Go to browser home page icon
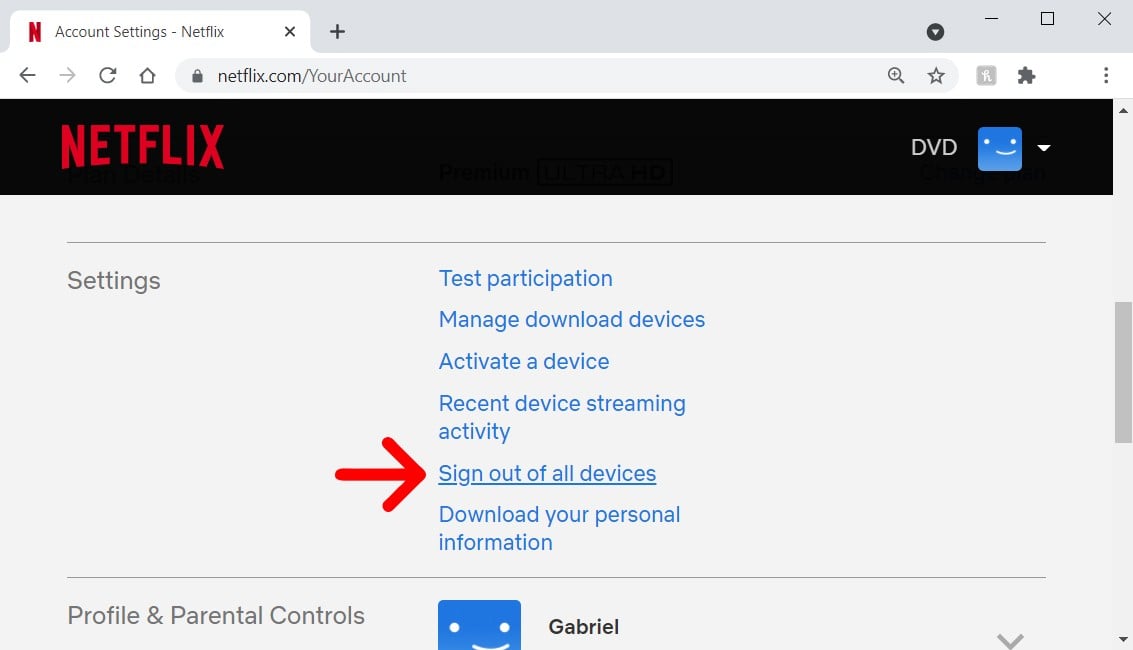 click(148, 76)
